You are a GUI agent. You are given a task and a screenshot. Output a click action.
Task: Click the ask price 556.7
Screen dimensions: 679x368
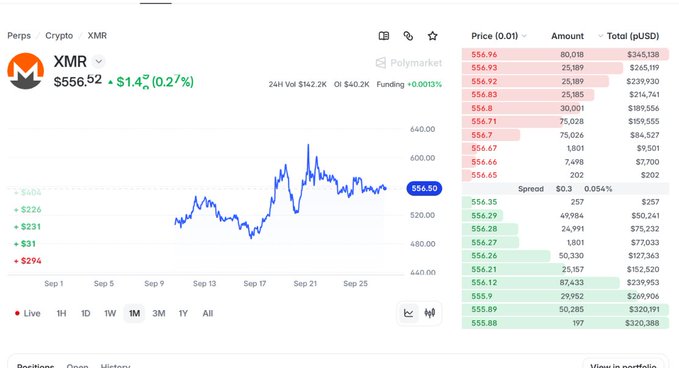coord(482,135)
